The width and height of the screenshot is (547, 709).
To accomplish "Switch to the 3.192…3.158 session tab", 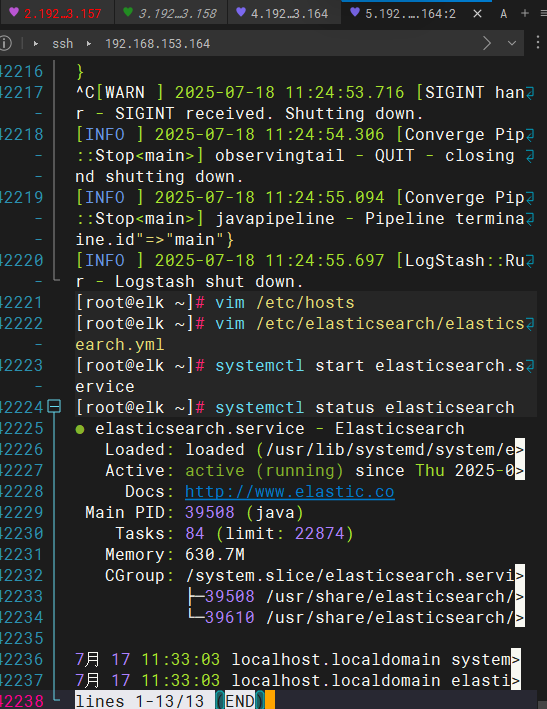I will click(x=171, y=13).
